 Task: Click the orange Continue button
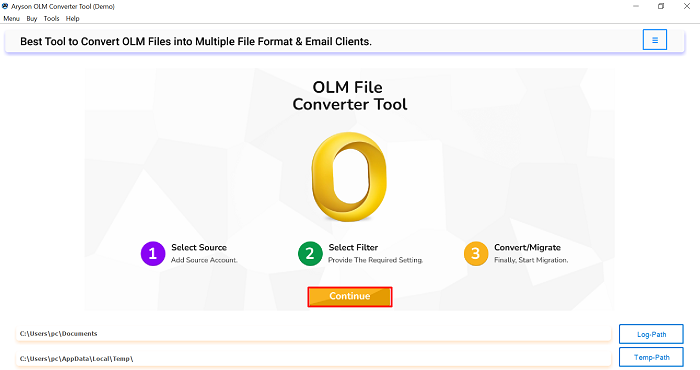tap(350, 296)
